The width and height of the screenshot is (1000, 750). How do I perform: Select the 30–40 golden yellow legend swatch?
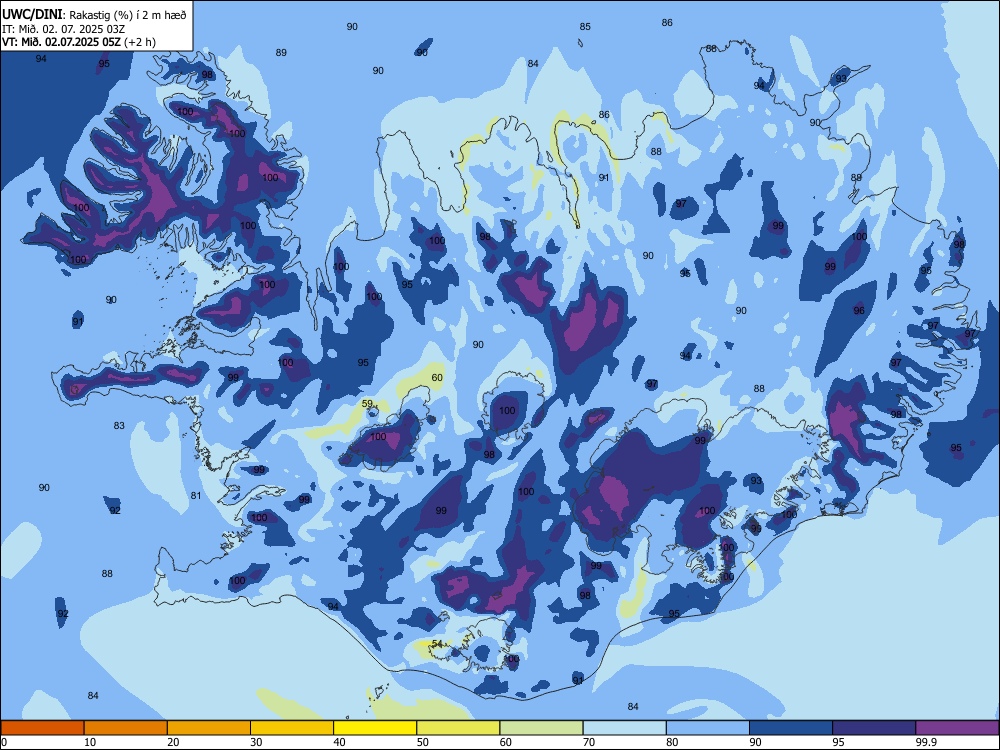click(292, 728)
